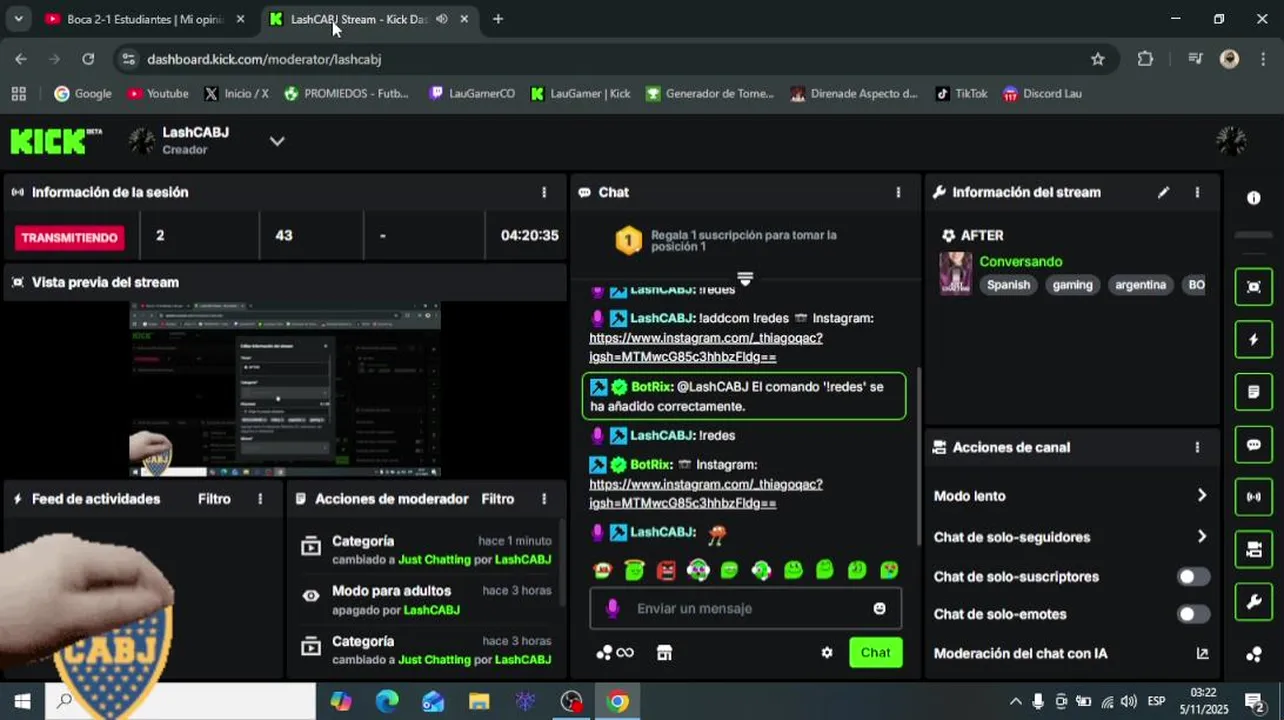This screenshot has height=720, width=1284.
Task: Open the Chat panel three-dot menu
Action: pos(898,192)
